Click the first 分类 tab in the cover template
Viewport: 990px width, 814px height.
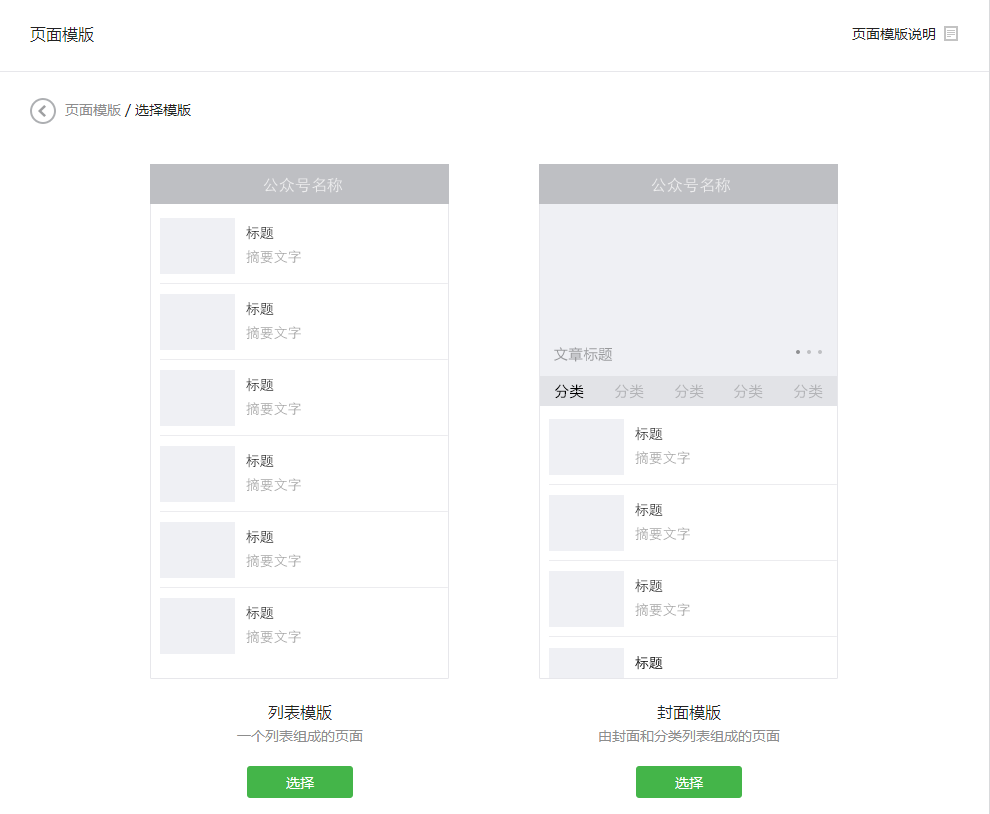click(569, 392)
